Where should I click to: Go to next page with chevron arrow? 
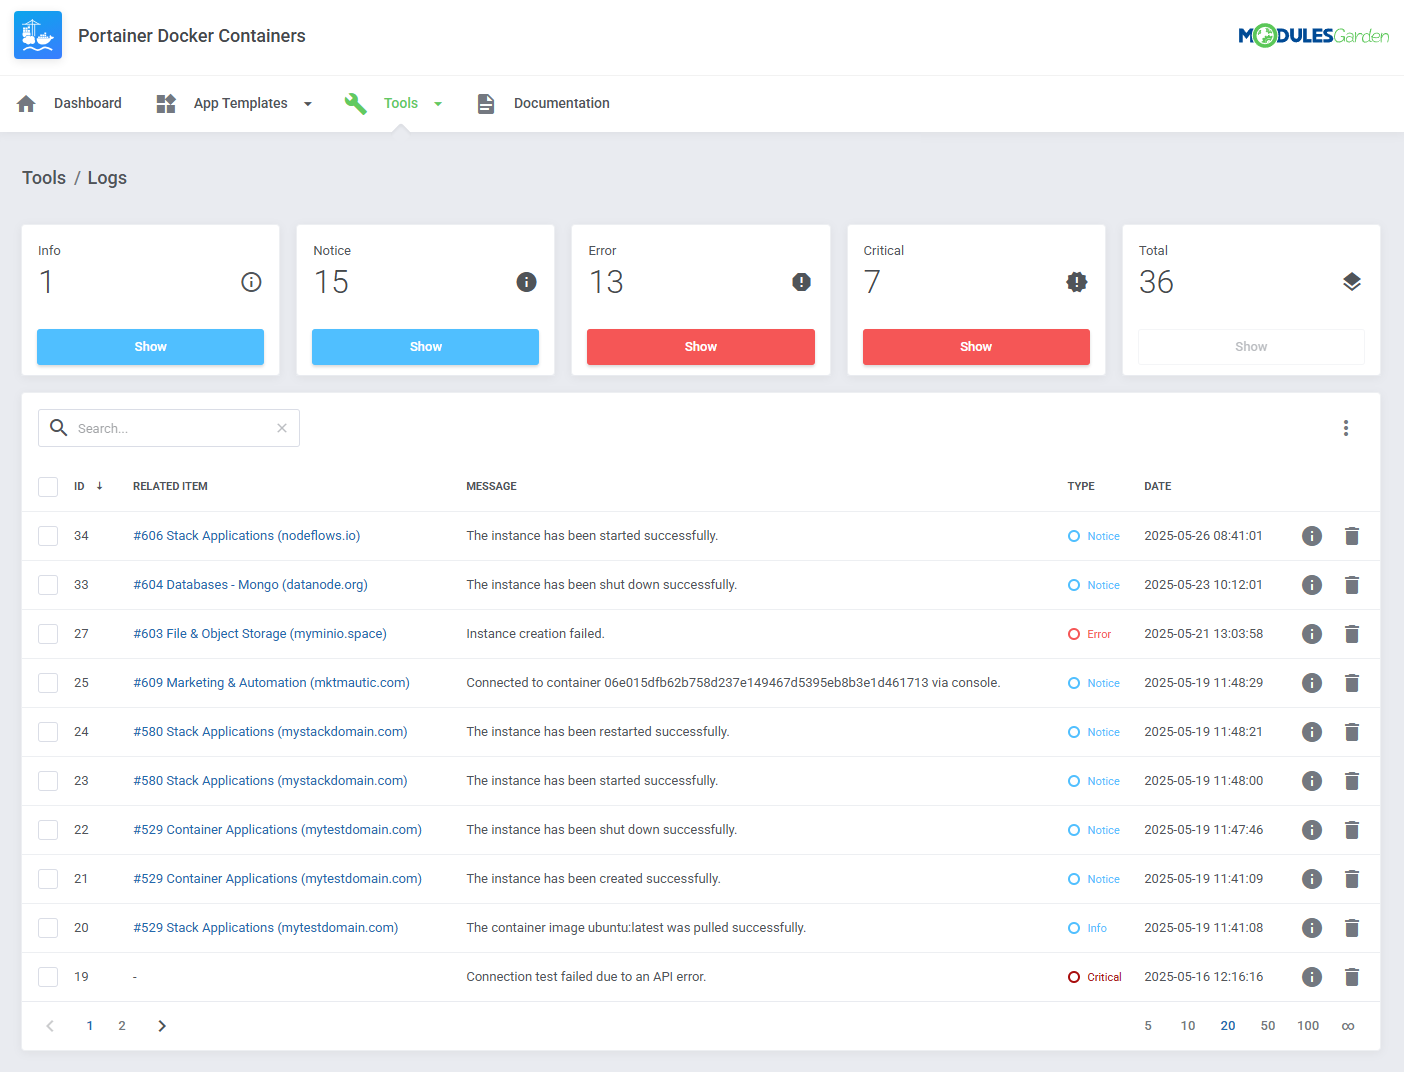(x=161, y=1025)
